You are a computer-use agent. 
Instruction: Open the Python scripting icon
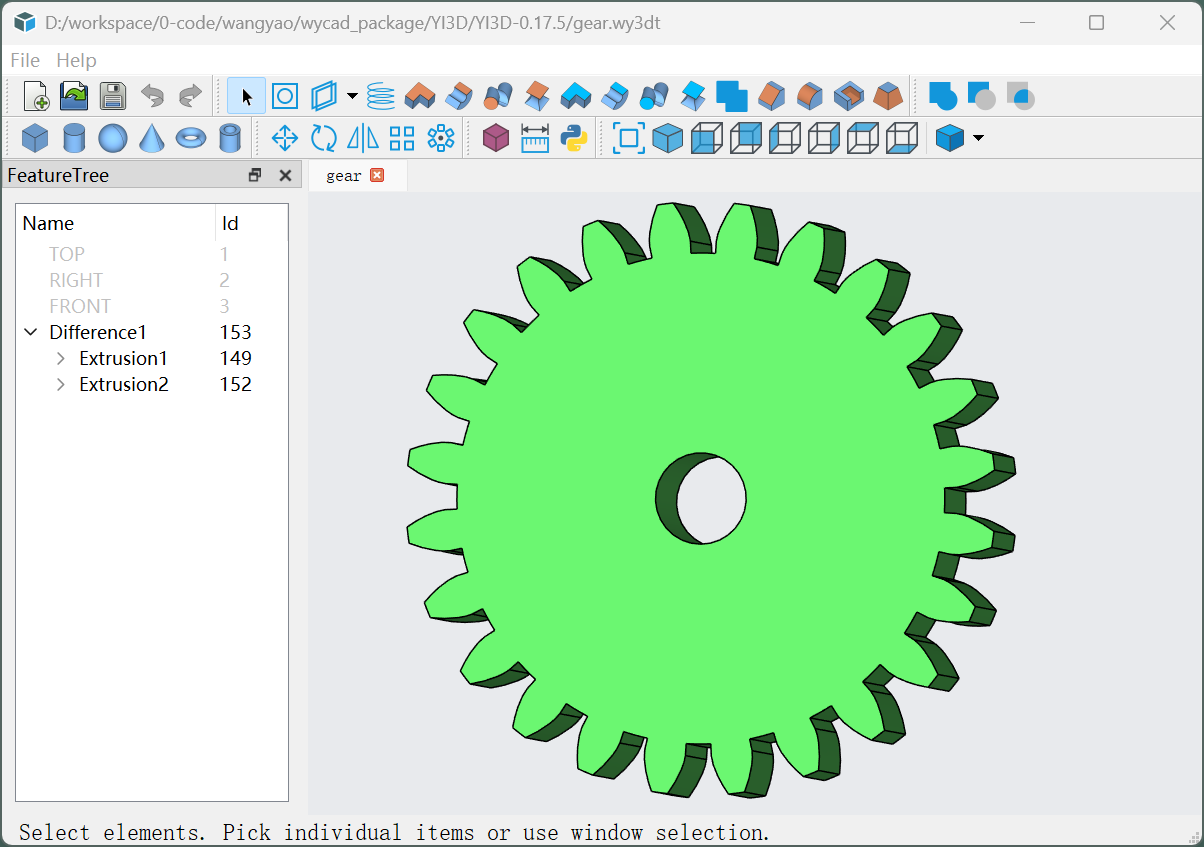[574, 138]
